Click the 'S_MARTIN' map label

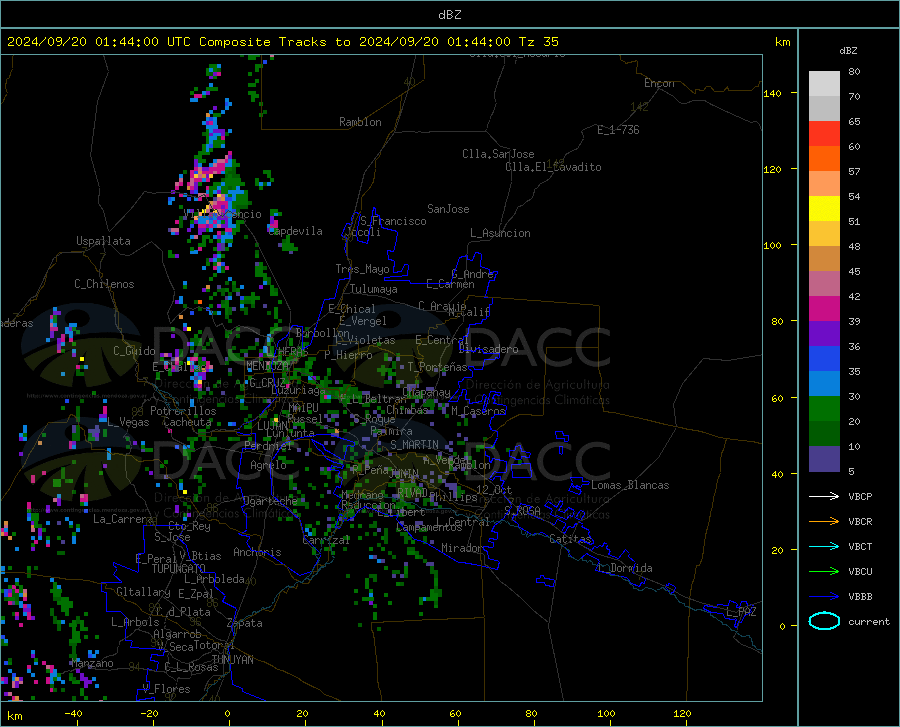pos(414,445)
